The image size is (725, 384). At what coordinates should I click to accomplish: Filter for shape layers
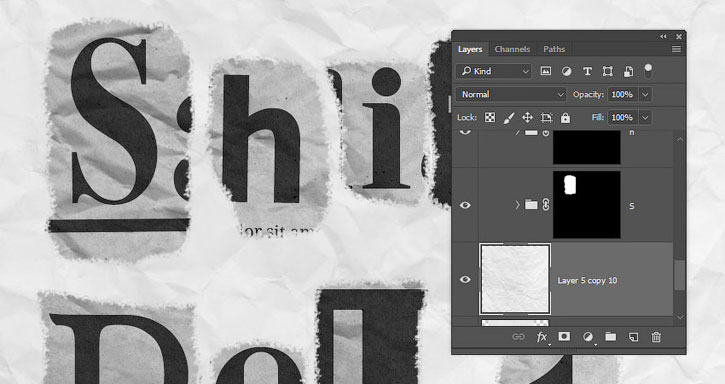(x=608, y=71)
